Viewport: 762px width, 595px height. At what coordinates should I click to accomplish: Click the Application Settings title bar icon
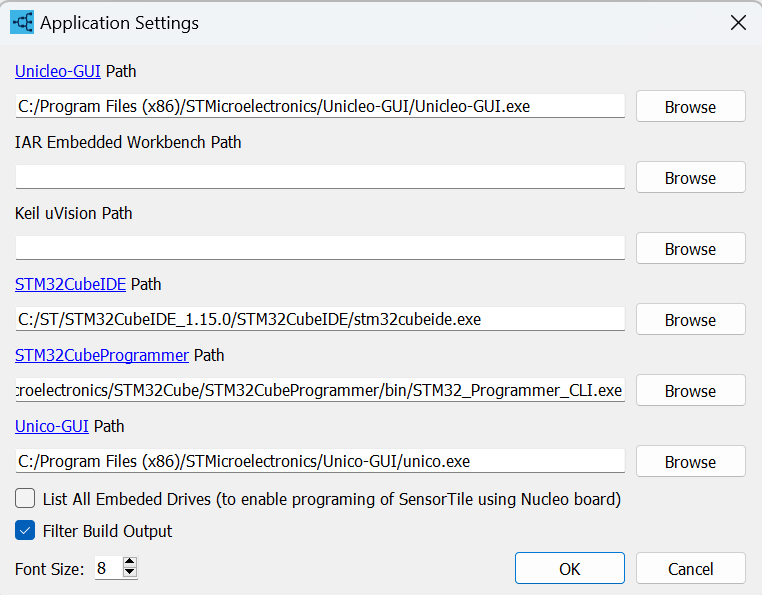point(22,22)
